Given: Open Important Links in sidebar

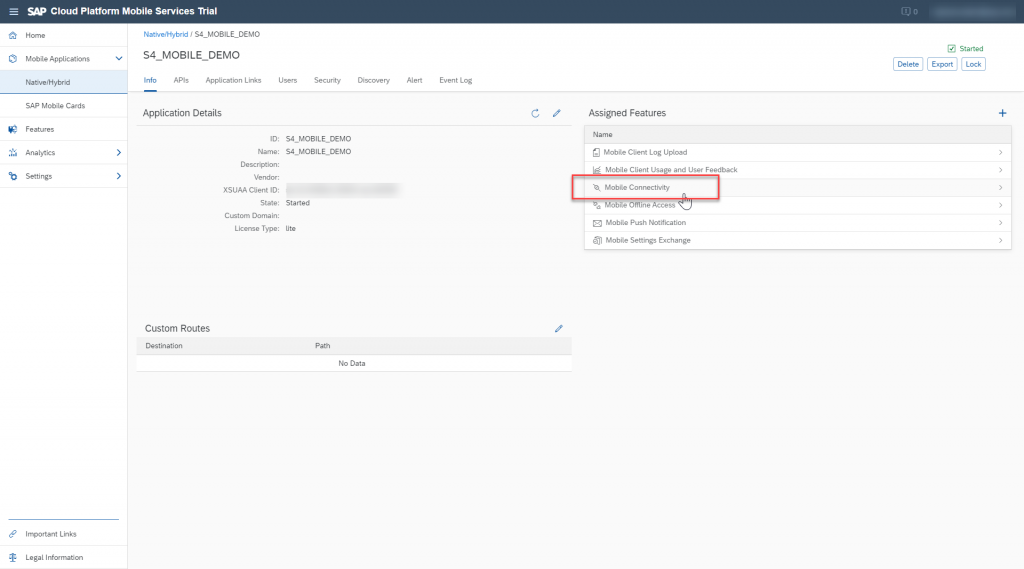Looking at the screenshot, I should pos(63,534).
